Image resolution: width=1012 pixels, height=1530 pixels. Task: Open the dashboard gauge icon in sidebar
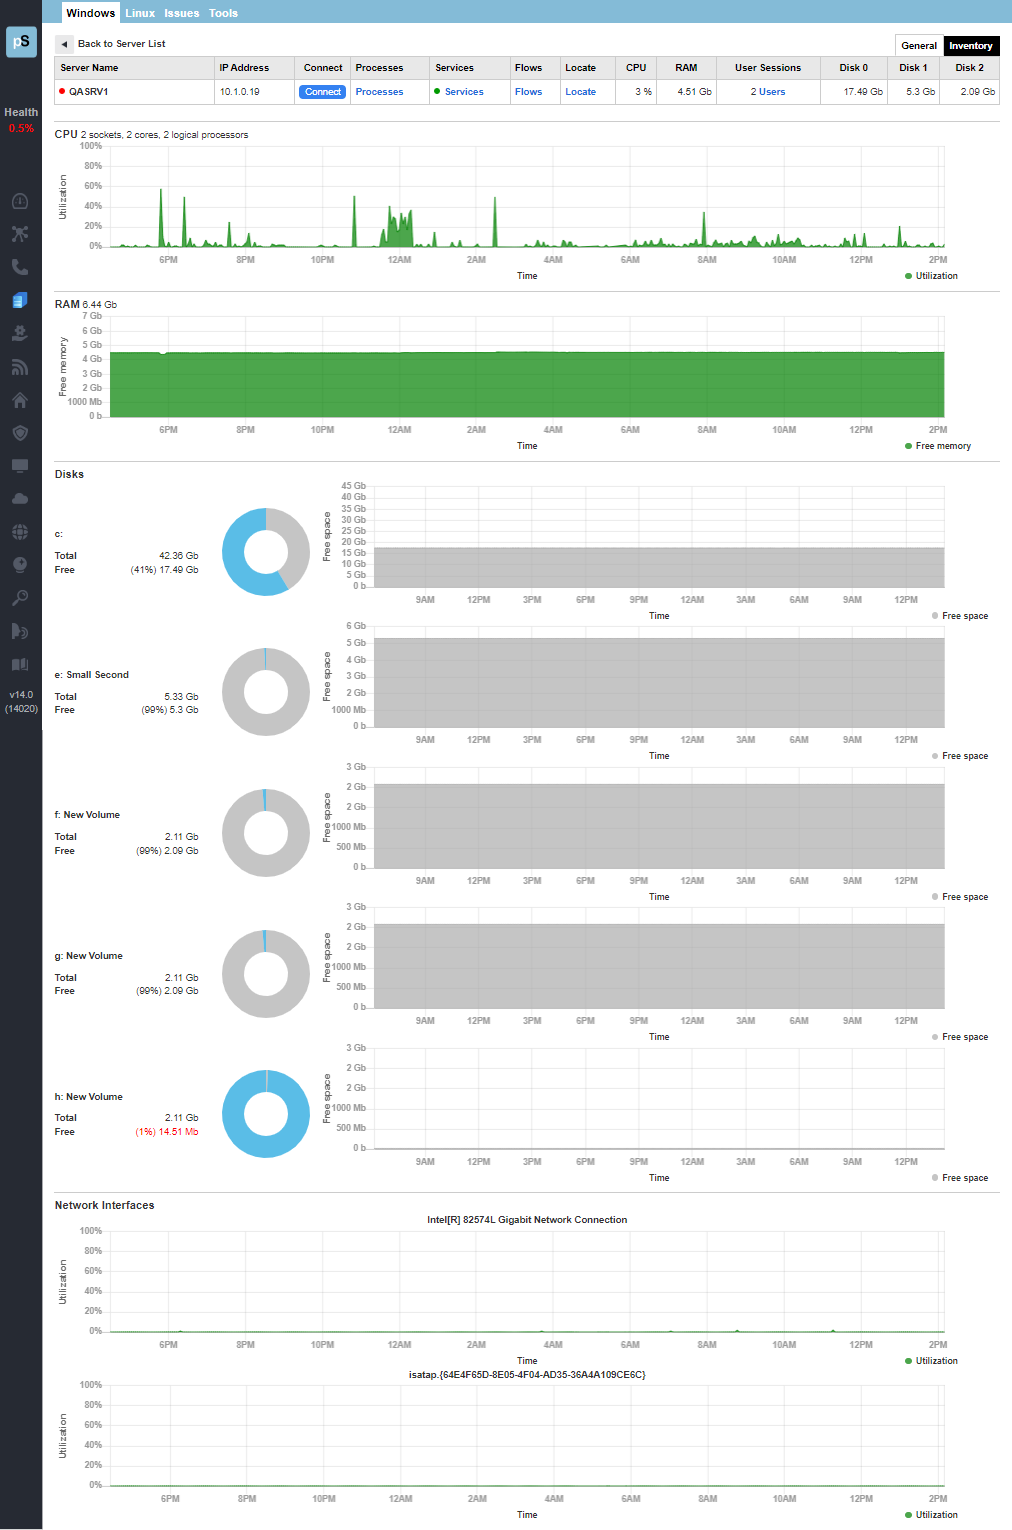20,200
